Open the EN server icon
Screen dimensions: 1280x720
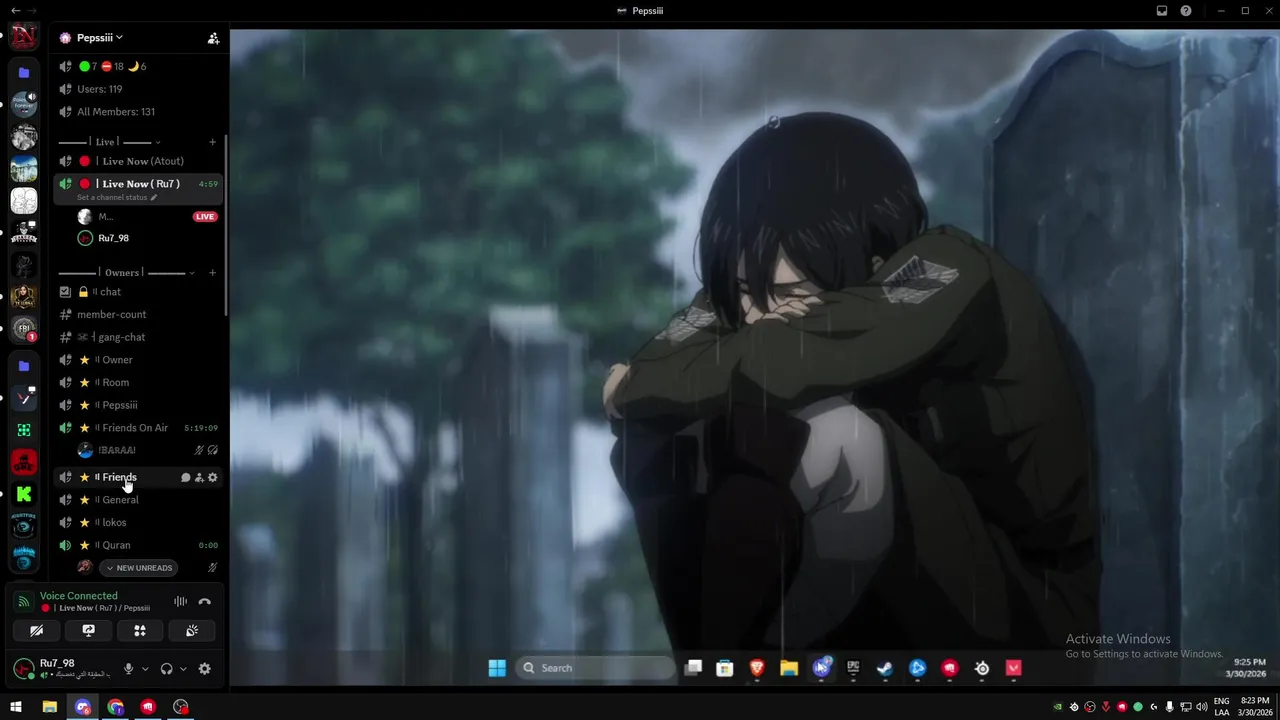[24, 37]
